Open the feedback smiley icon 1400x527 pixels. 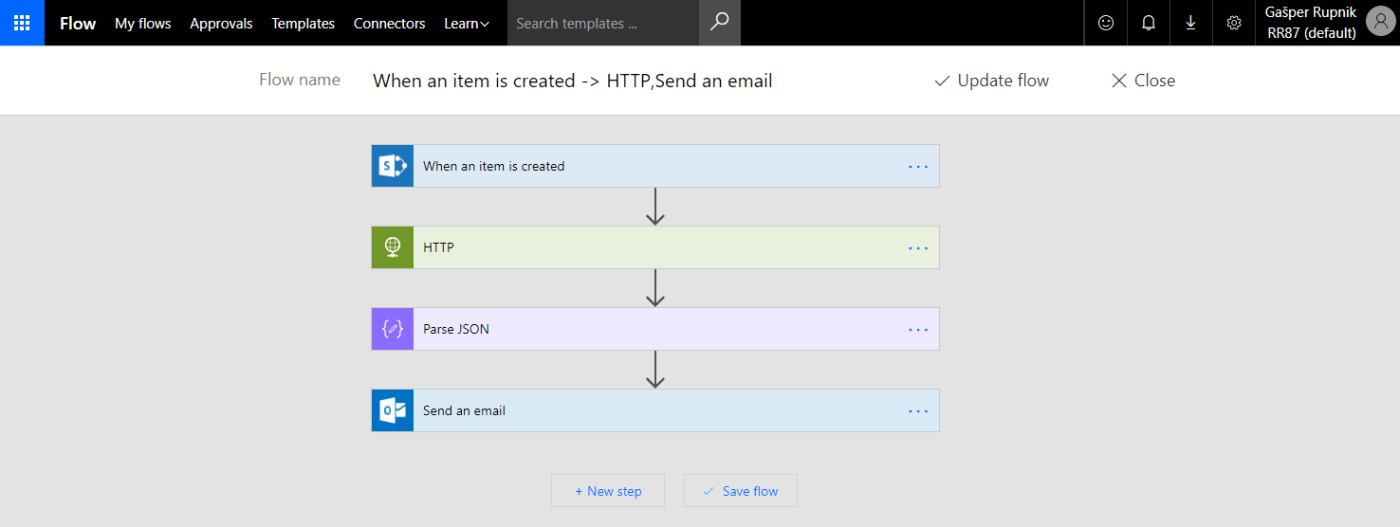1106,23
